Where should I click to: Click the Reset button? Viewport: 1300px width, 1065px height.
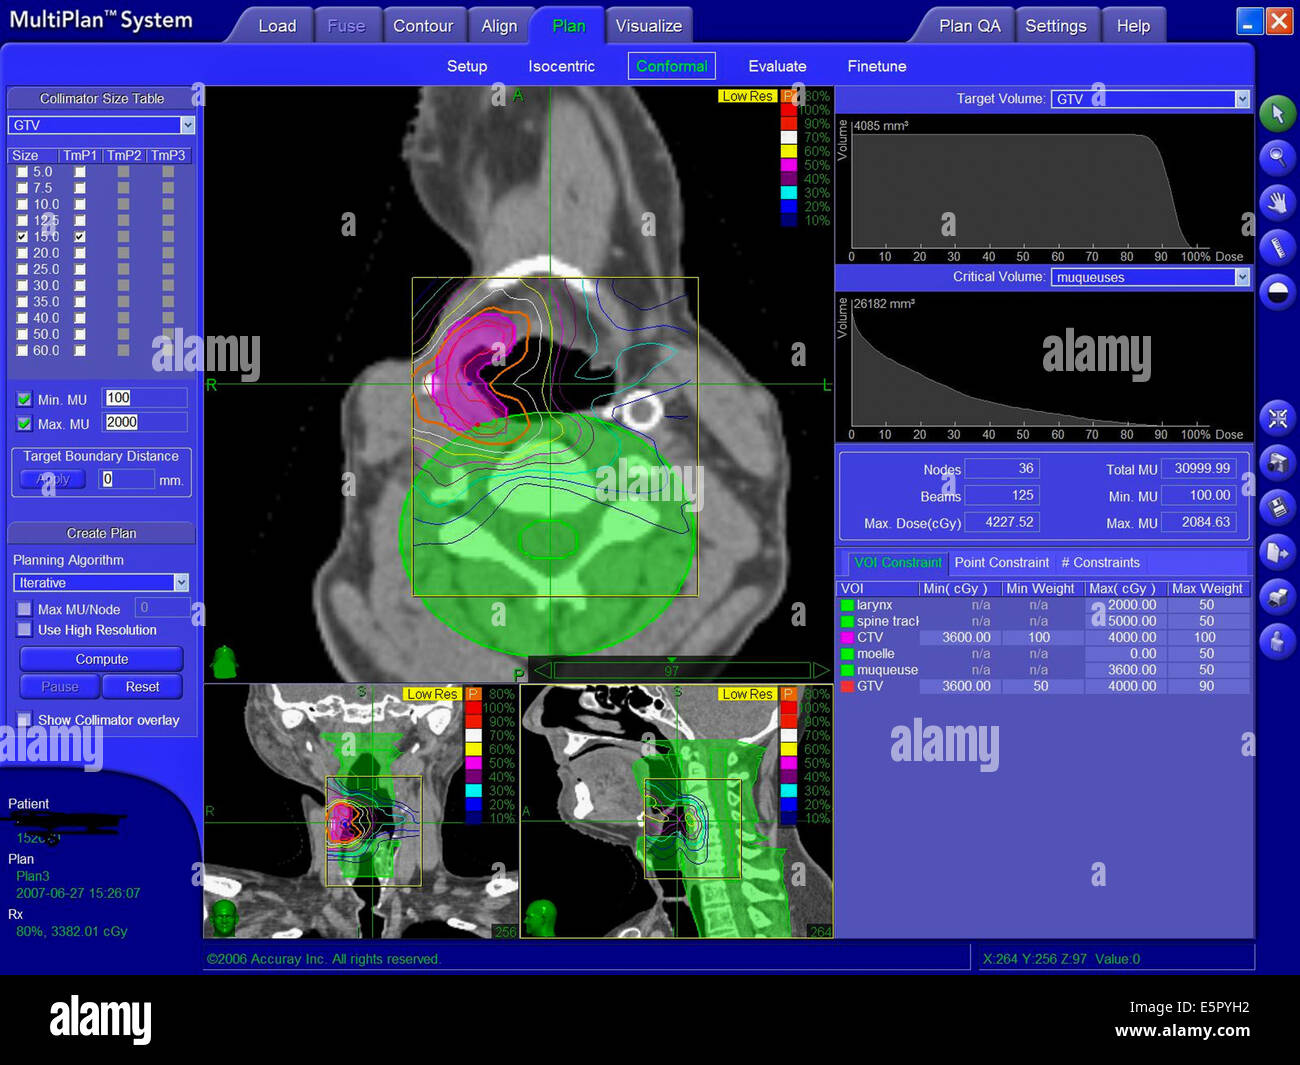coord(142,687)
